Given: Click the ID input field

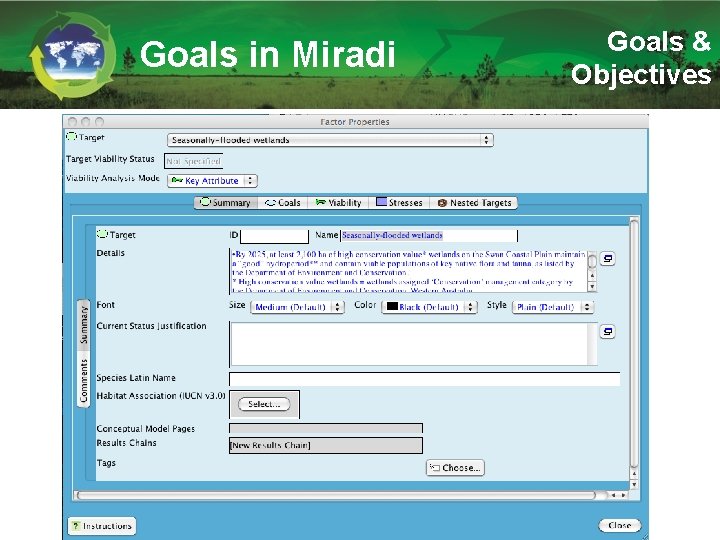Looking at the screenshot, I should coord(274,236).
